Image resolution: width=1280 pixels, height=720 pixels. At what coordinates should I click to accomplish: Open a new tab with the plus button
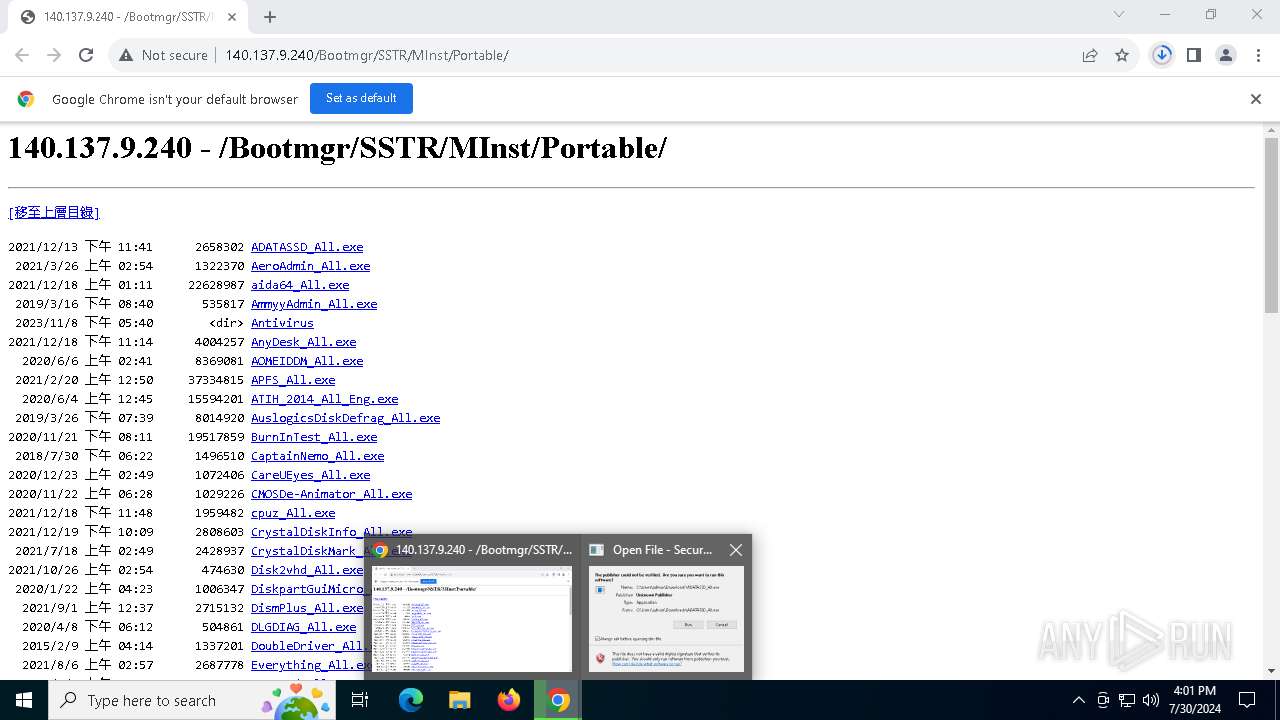click(x=270, y=16)
